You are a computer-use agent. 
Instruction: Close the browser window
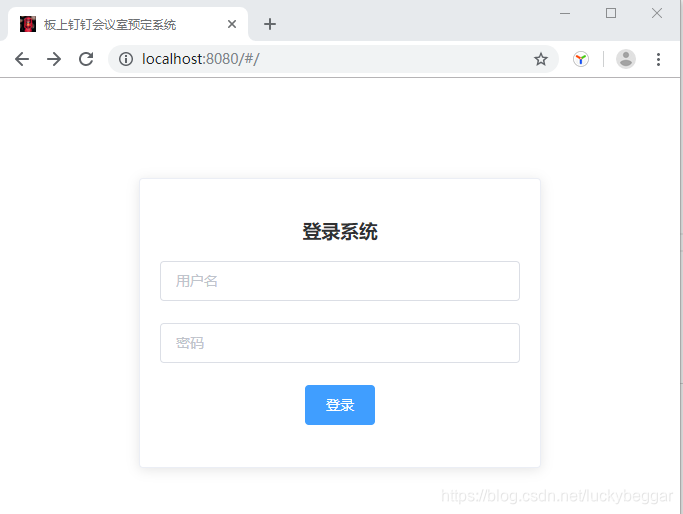657,14
